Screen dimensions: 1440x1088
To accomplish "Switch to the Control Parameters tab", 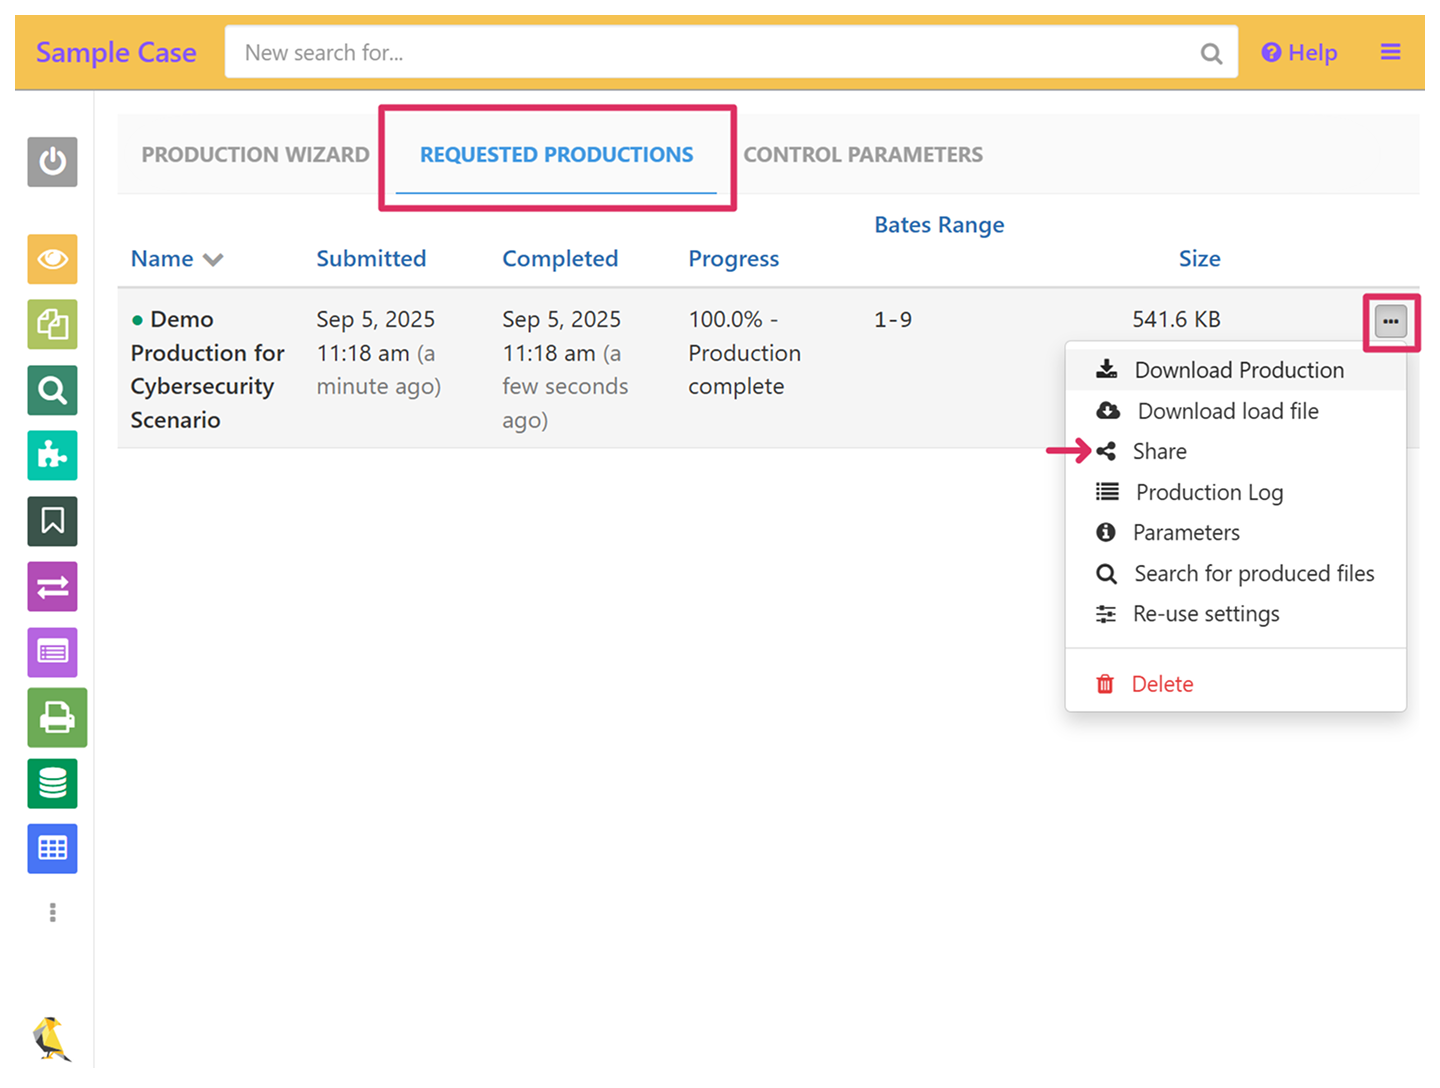I will coord(863,155).
